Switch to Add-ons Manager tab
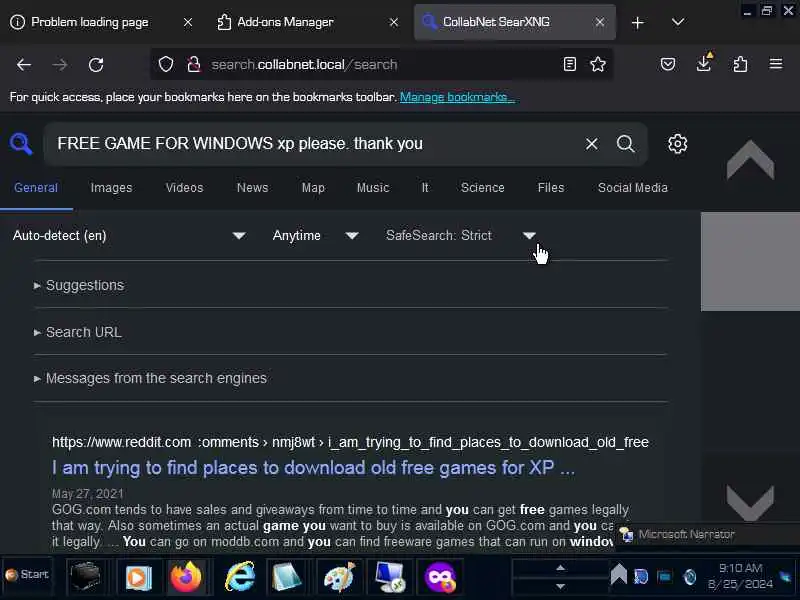The width and height of the screenshot is (800, 600). tap(285, 22)
